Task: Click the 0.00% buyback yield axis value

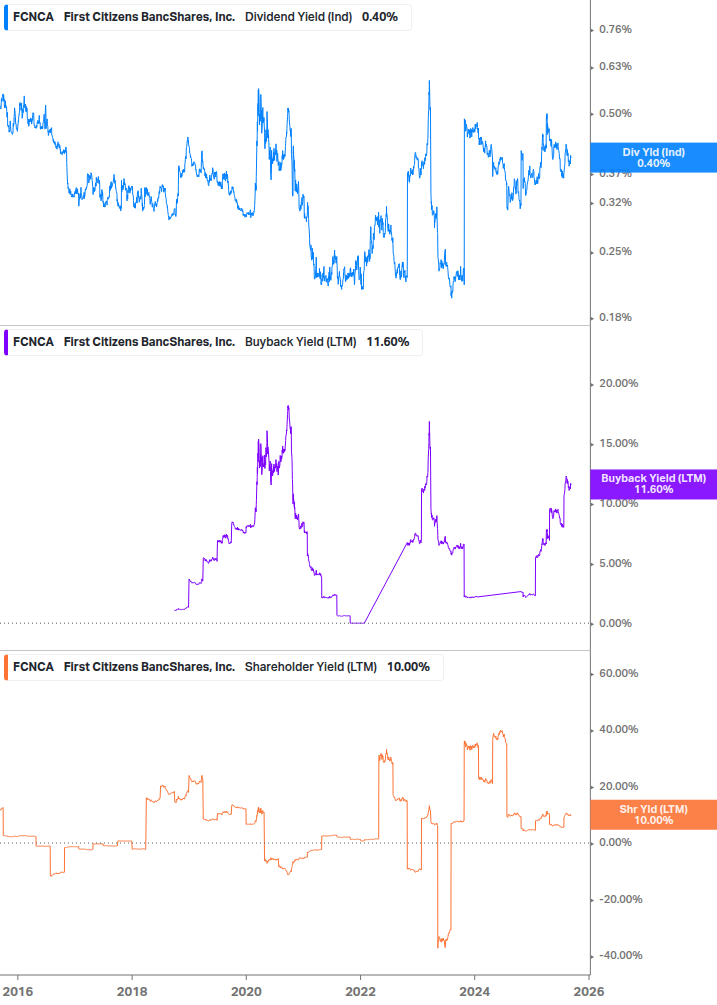Action: pos(615,623)
